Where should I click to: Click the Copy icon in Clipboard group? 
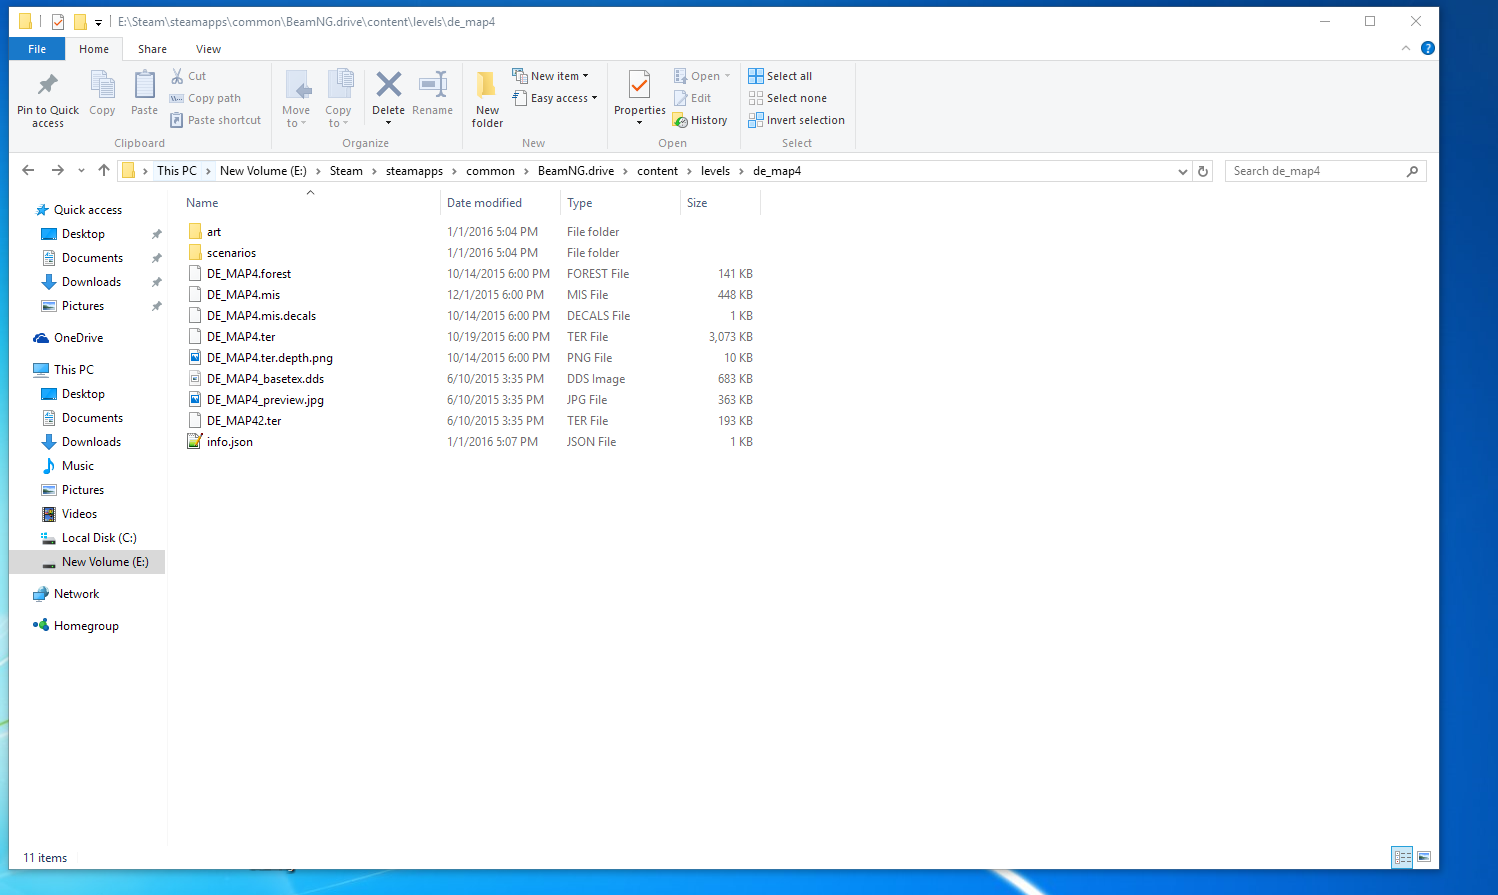[102, 84]
